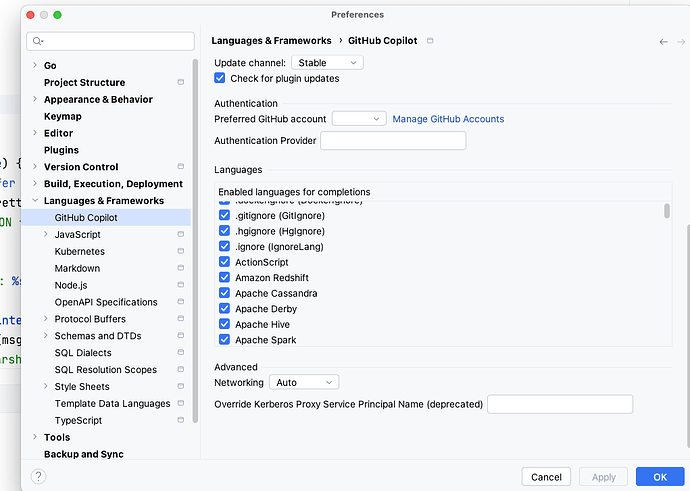Image resolution: width=690 pixels, height=491 pixels.
Task: Click project icon next to Template Data Languages
Action: coord(180,403)
